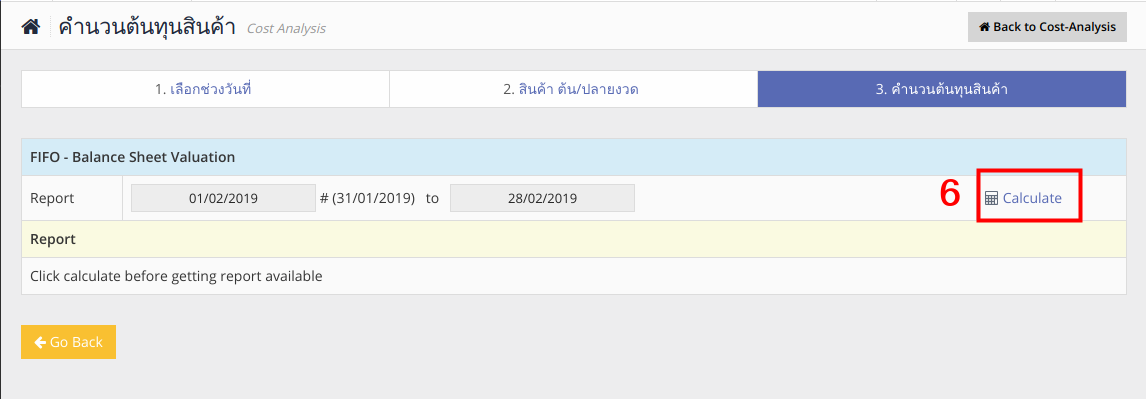Viewport: 1147px width, 399px height.
Task: Click the home icon beside the page title
Action: click(30, 28)
